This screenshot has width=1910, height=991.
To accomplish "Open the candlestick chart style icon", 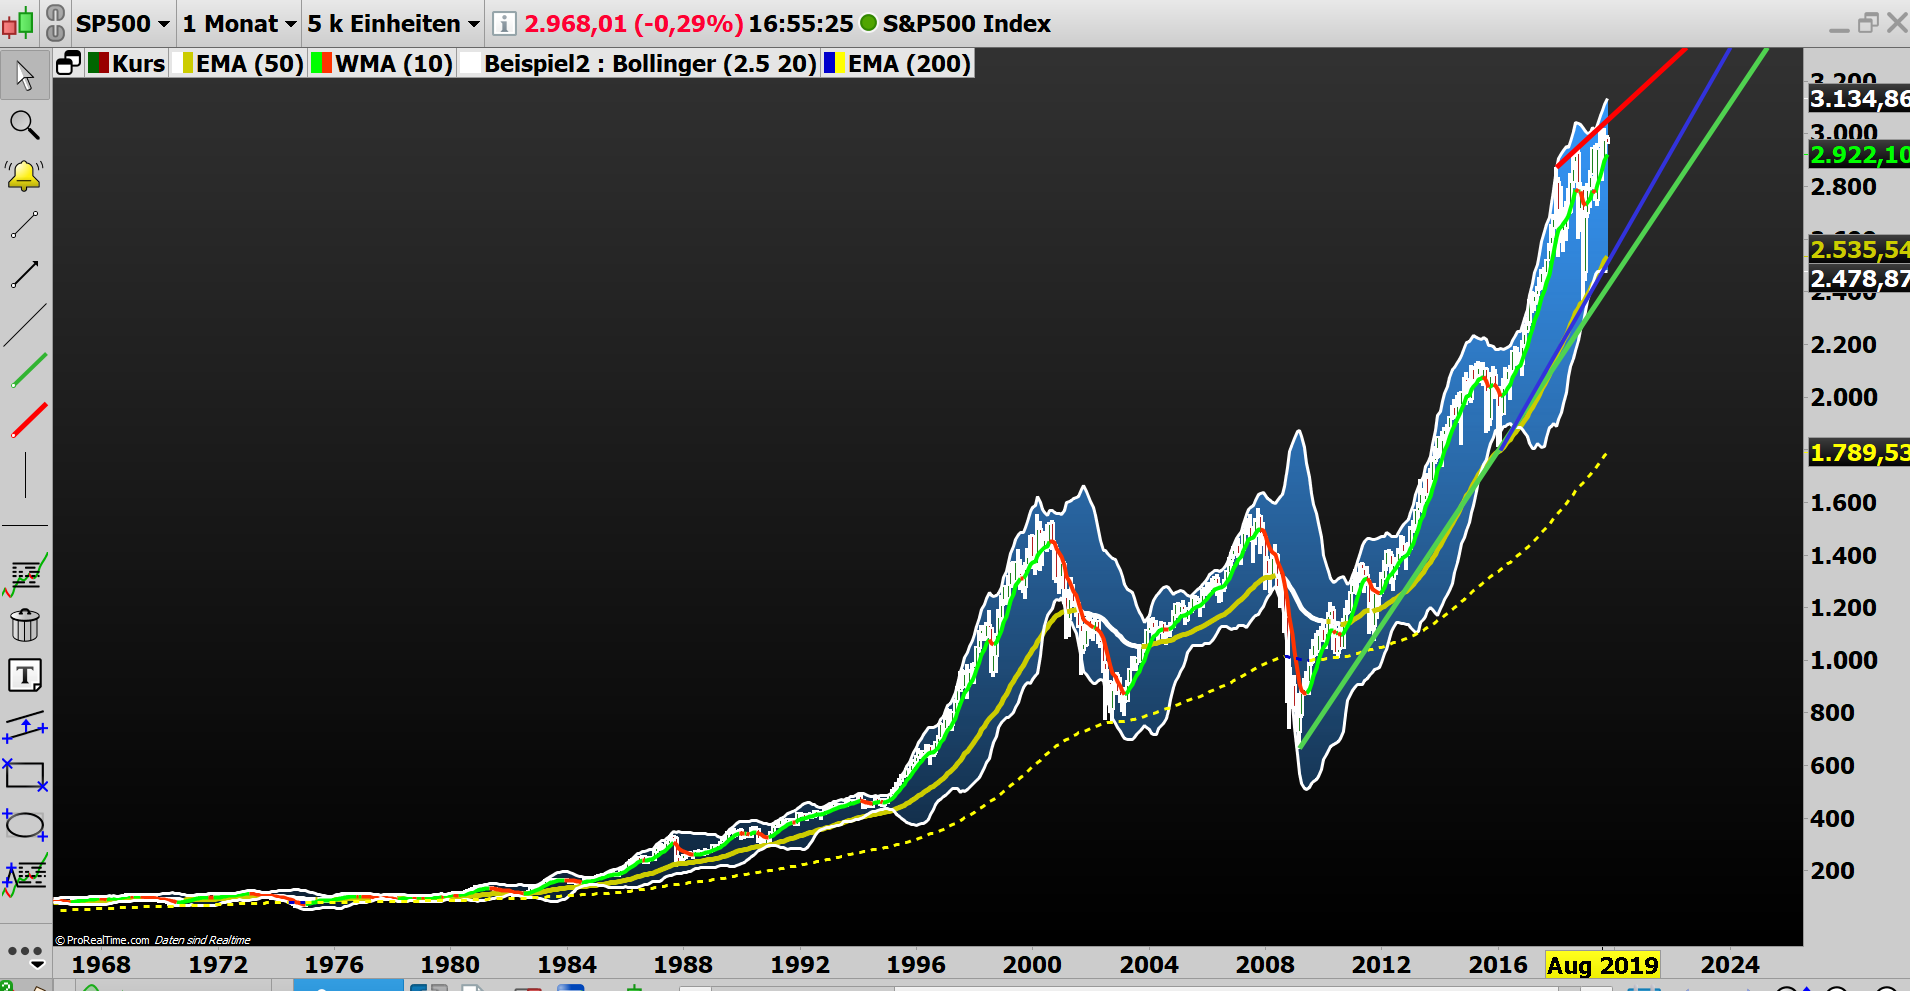I will tap(18, 23).
